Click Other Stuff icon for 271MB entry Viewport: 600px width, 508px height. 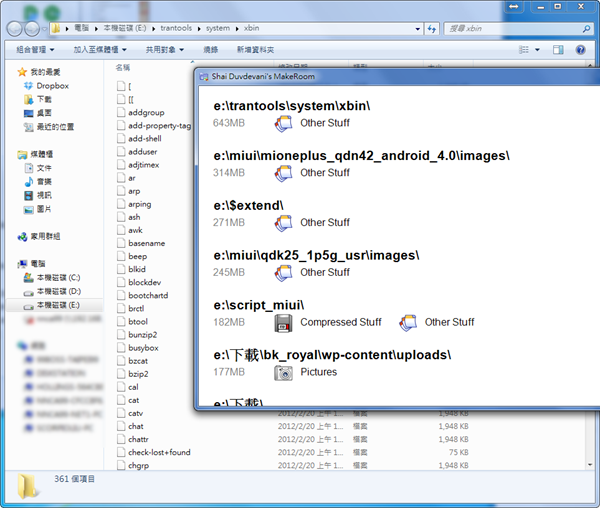pyautogui.click(x=283, y=223)
